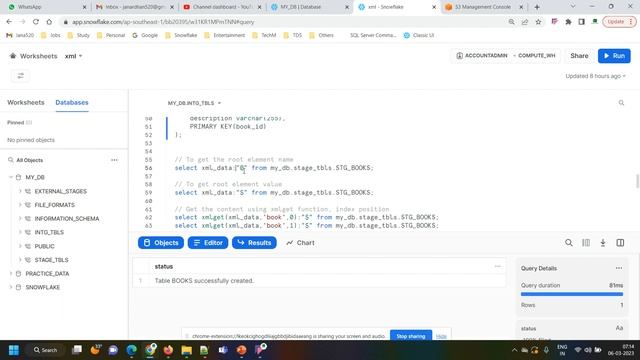
Task: Click Stop sharing in the screen share bar
Action: [411, 336]
